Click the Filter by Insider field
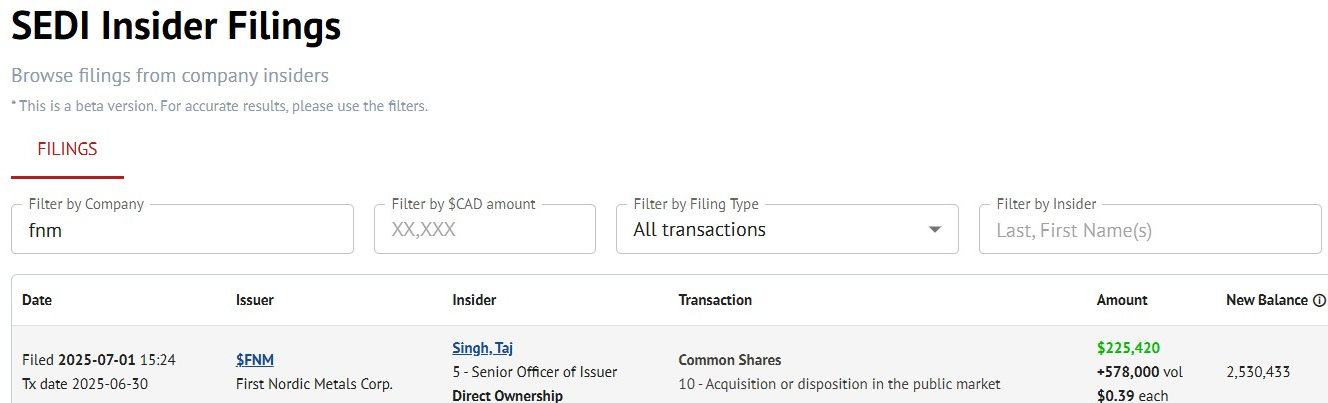 (x=1150, y=230)
